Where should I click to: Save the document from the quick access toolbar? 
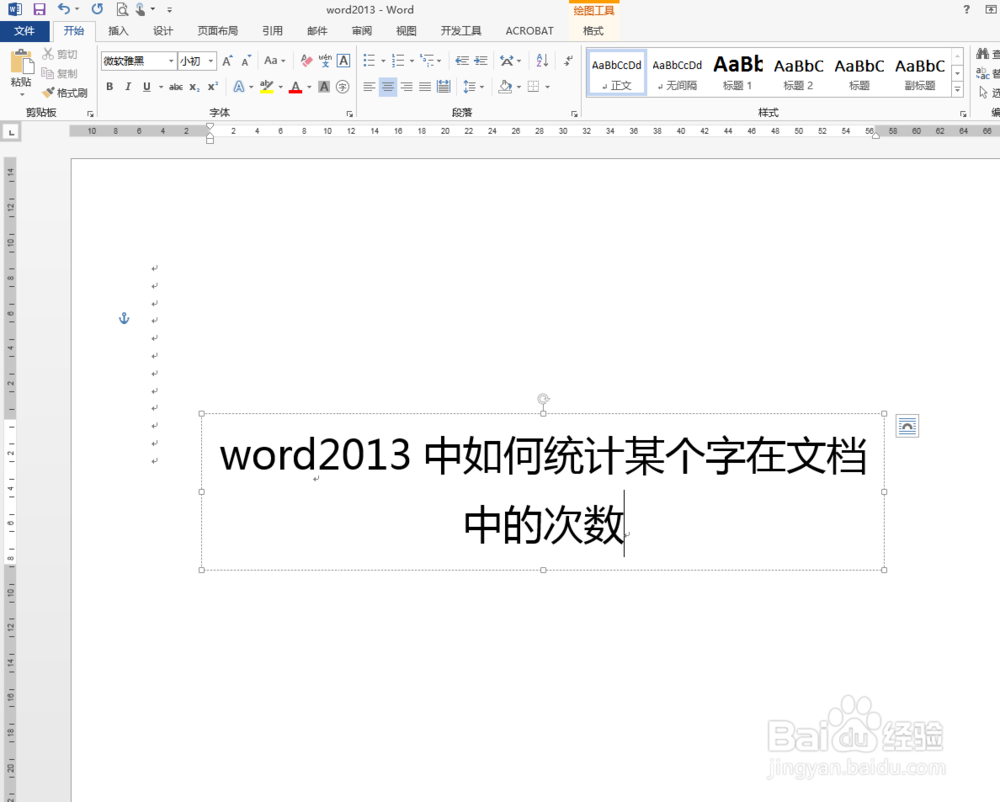[40, 9]
